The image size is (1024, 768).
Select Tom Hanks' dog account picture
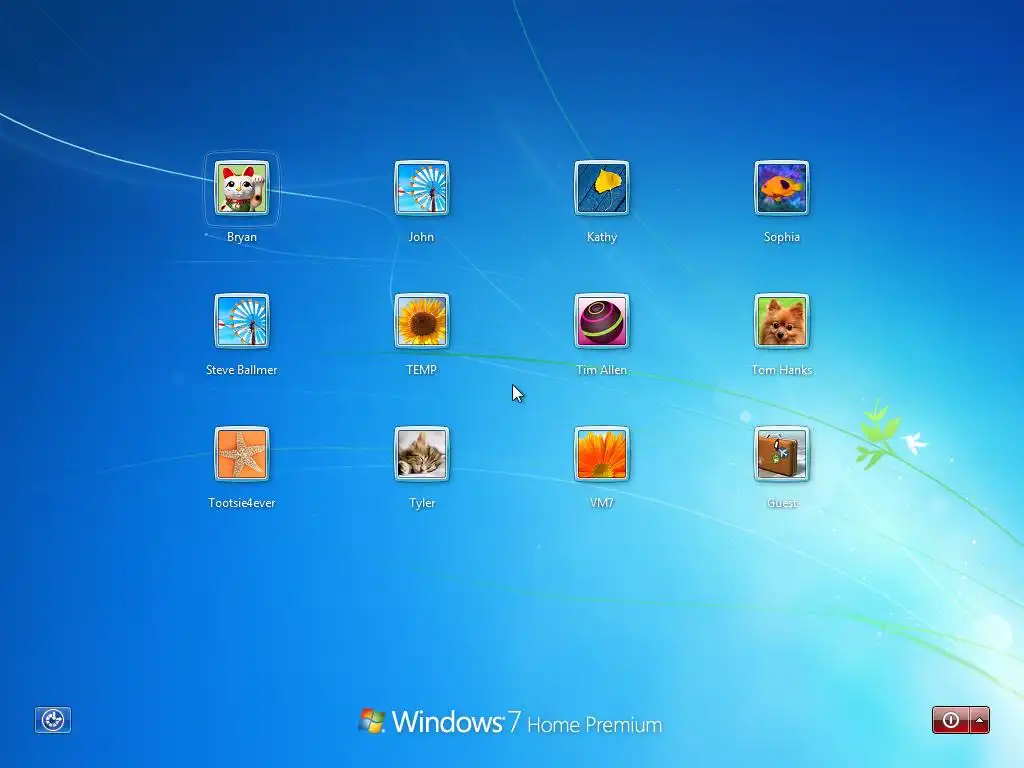point(782,321)
